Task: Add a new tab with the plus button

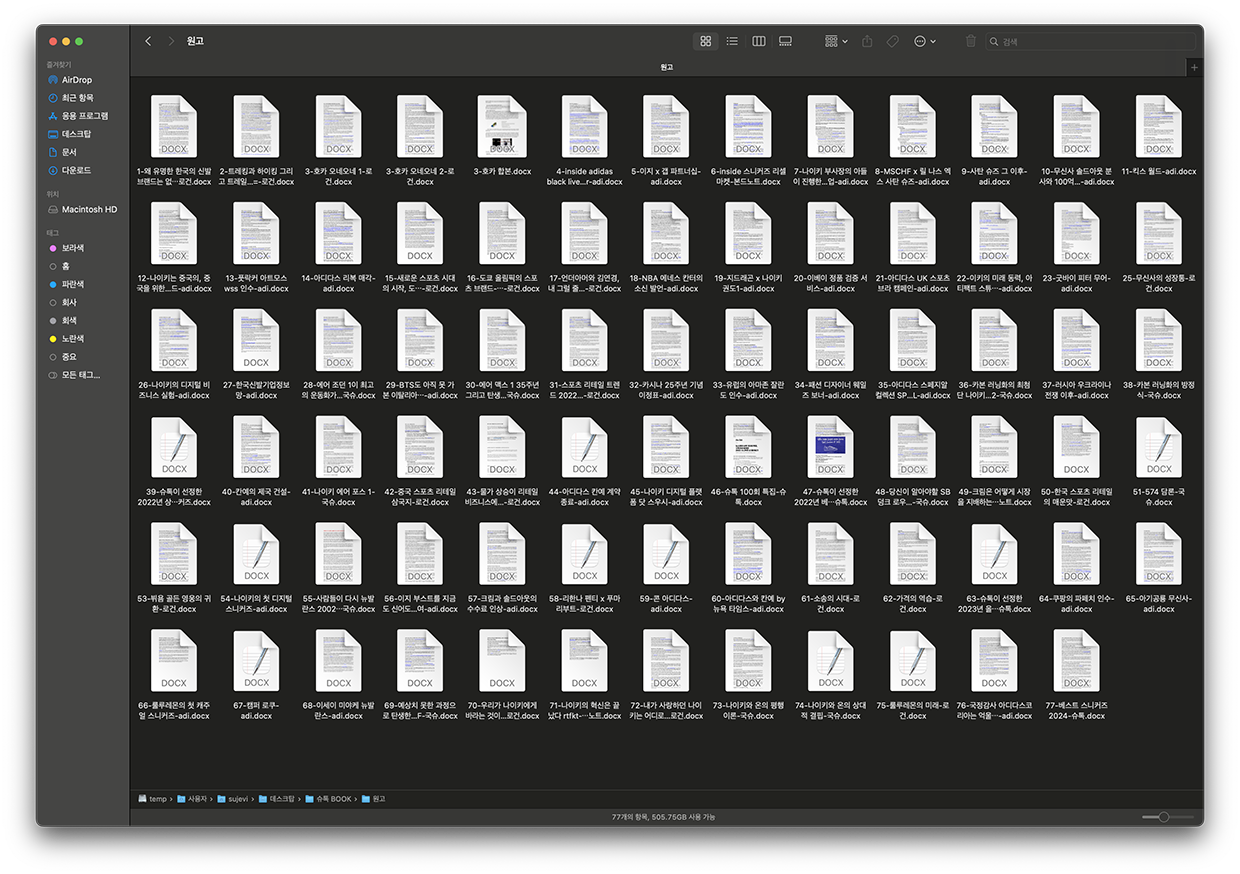Action: point(1194,67)
